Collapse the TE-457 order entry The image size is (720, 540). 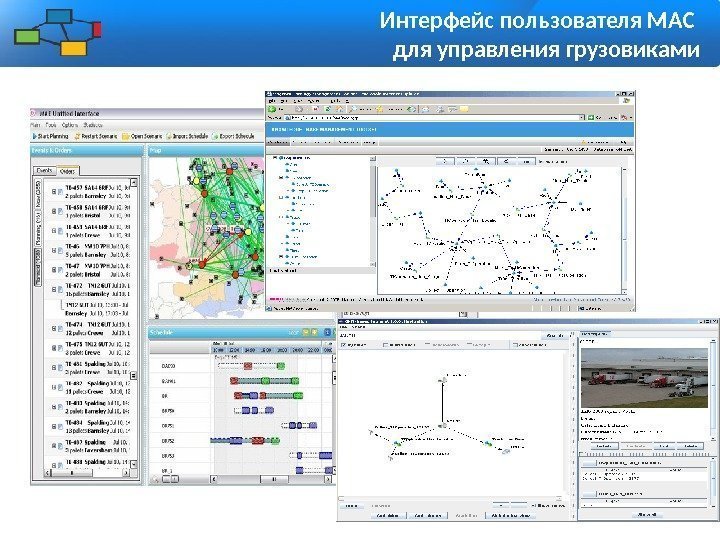pyautogui.click(x=53, y=192)
